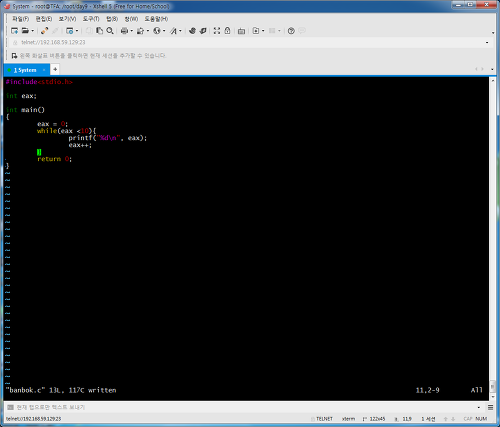Image resolution: width=500 pixels, height=427 pixels.
Task: Click the telnet address bar field
Action: pos(248,42)
